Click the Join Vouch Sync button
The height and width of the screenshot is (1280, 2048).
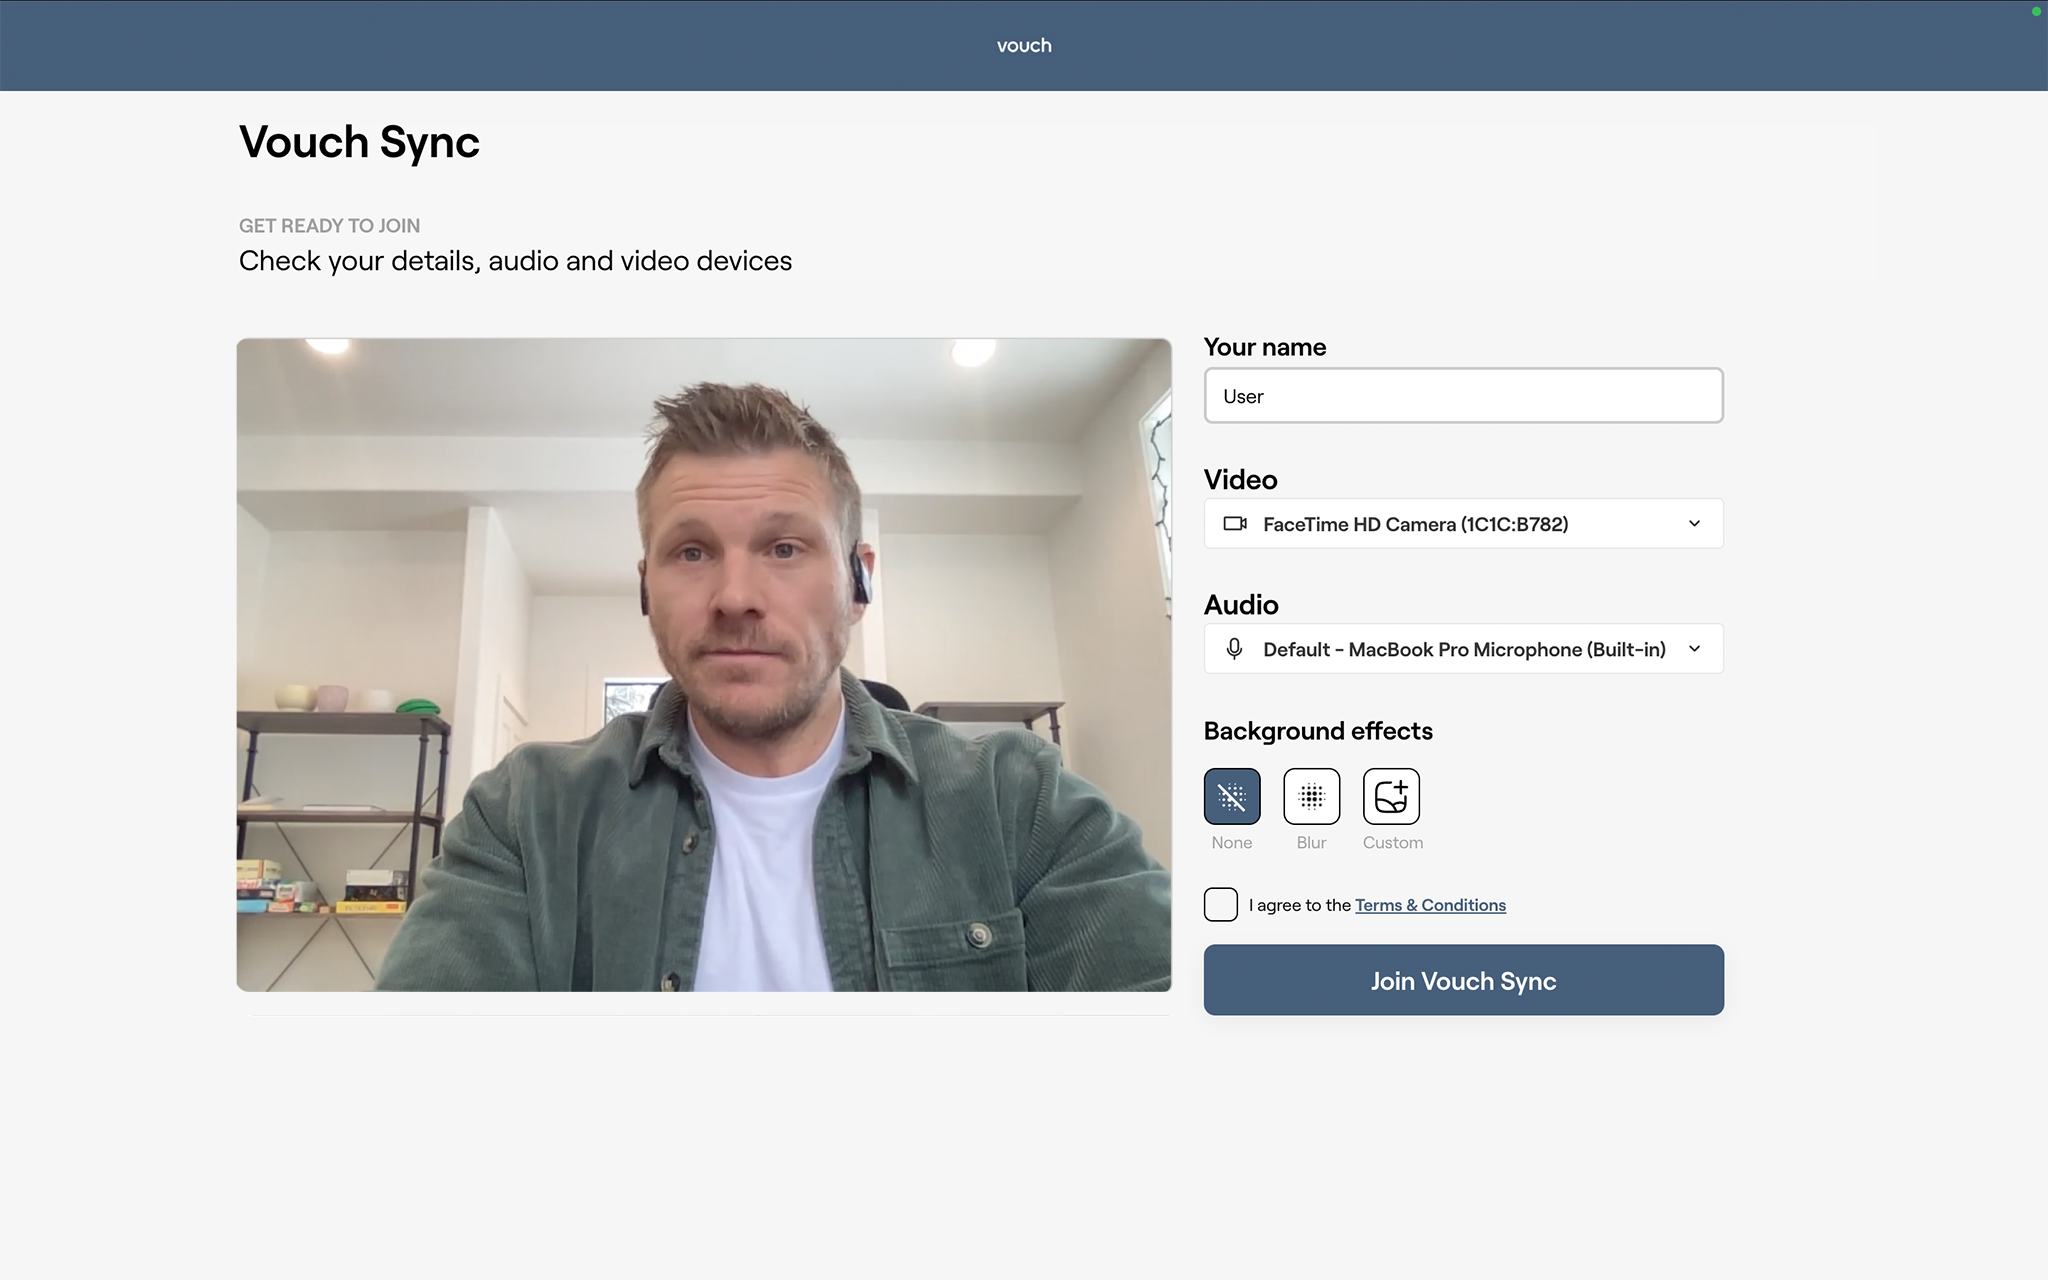pos(1464,980)
